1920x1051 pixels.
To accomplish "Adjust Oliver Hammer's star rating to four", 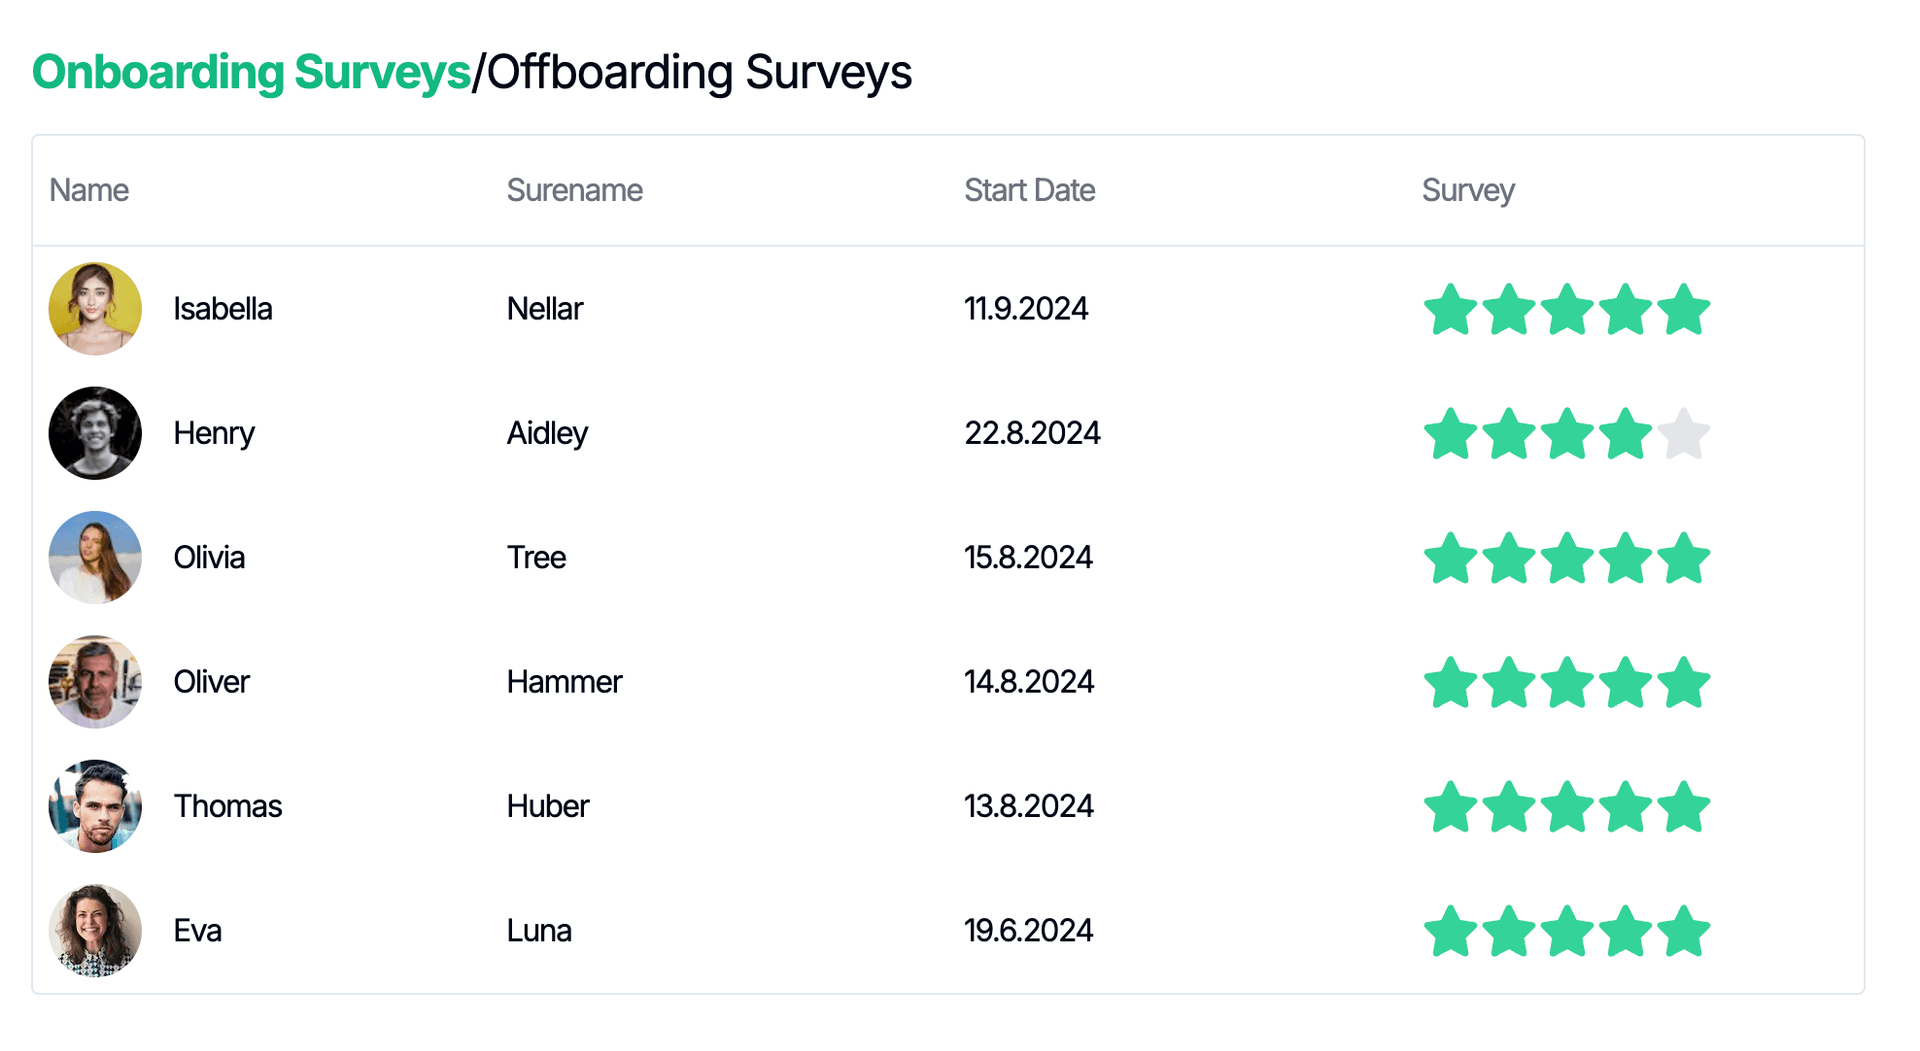I will pyautogui.click(x=1627, y=681).
